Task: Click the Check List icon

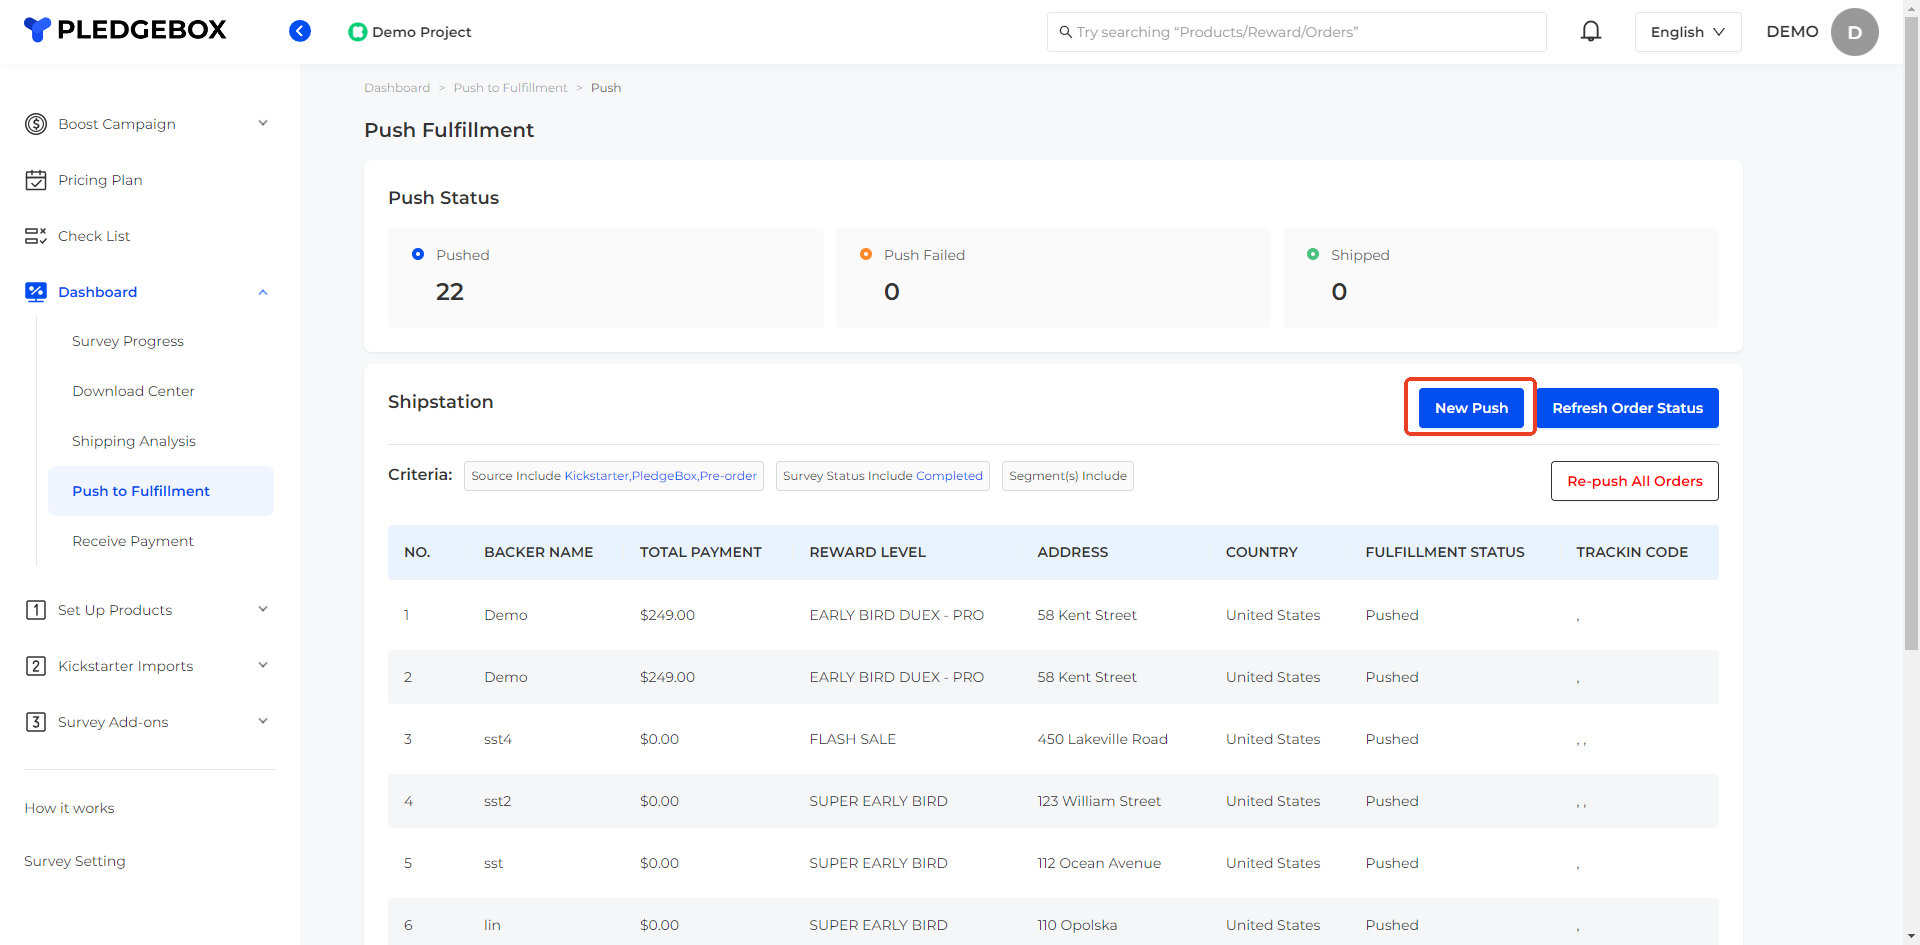Action: 36,236
